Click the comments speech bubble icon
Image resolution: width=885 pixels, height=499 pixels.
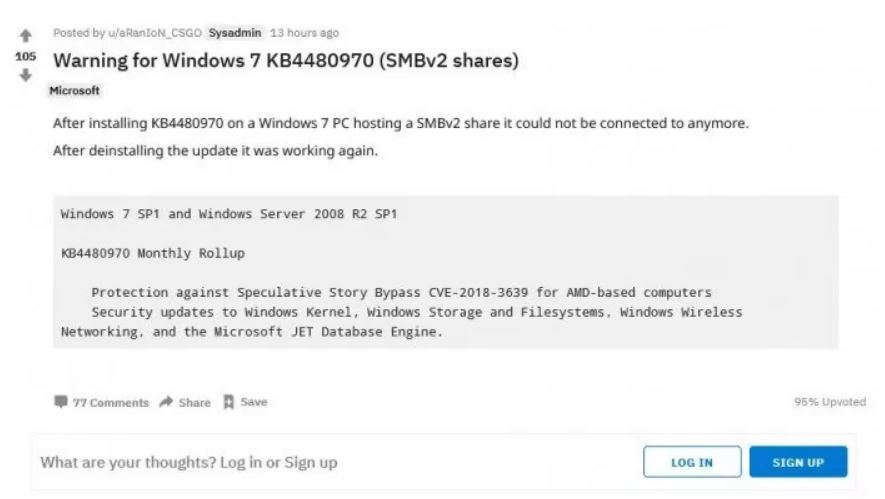(x=62, y=402)
